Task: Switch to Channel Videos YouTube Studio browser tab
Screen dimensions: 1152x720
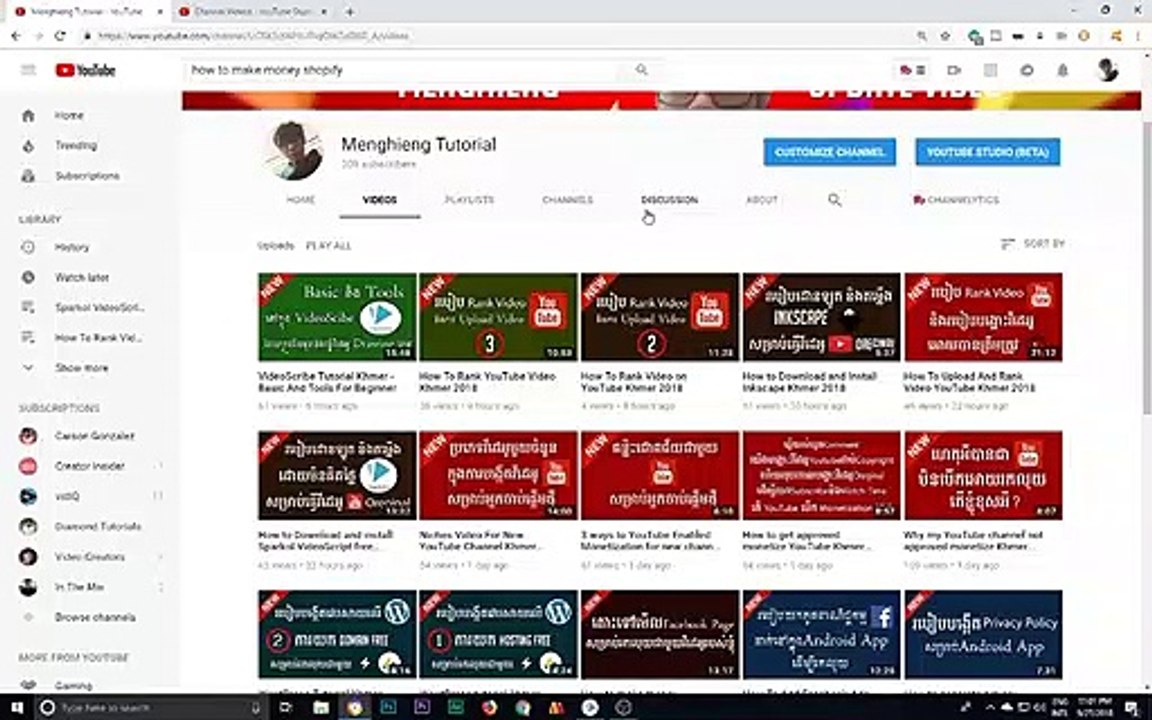Action: tap(253, 12)
